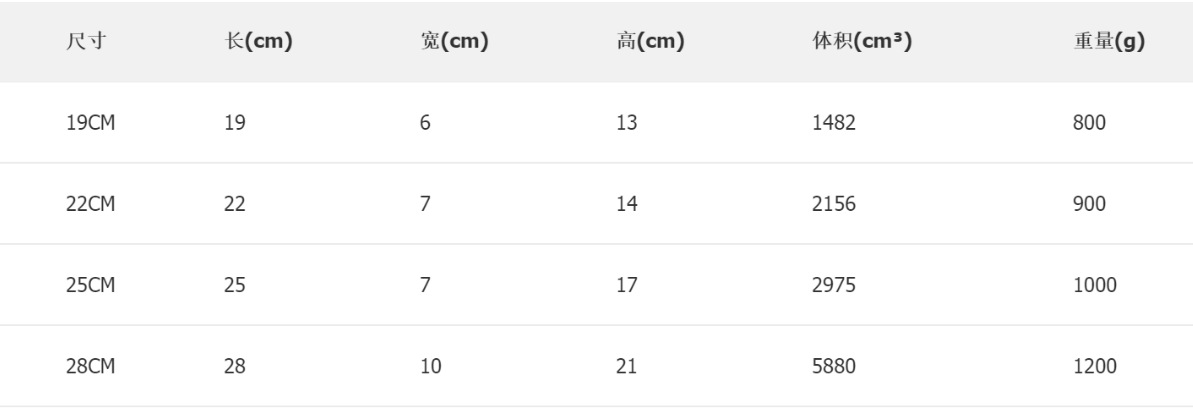Image resolution: width=1193 pixels, height=409 pixels.
Task: Click the 22CM size cell
Action: (x=84, y=207)
